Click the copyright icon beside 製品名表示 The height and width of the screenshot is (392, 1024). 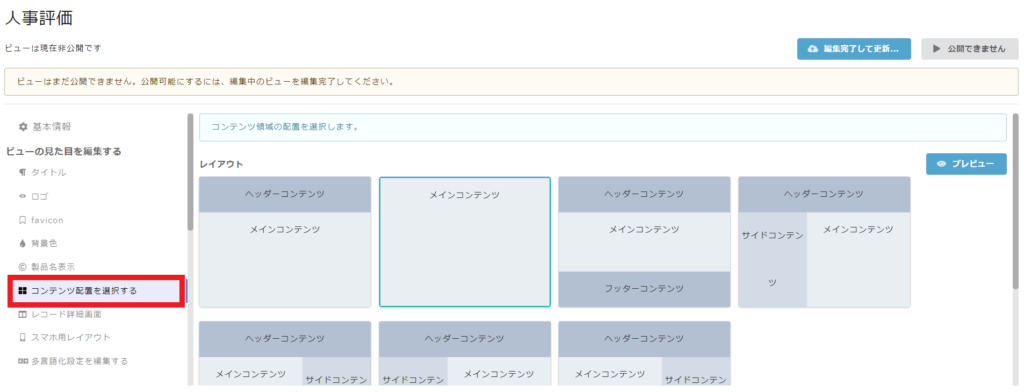[x=23, y=267]
